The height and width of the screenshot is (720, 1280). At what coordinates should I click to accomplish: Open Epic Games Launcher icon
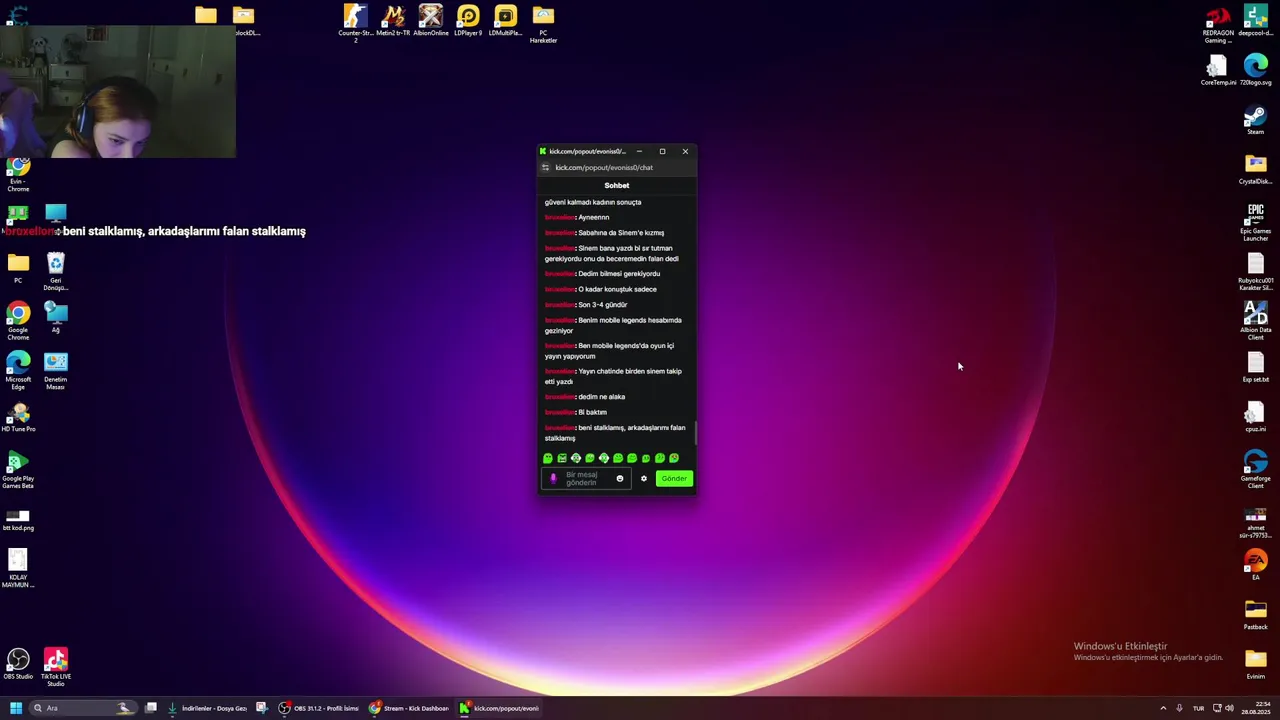(1255, 221)
